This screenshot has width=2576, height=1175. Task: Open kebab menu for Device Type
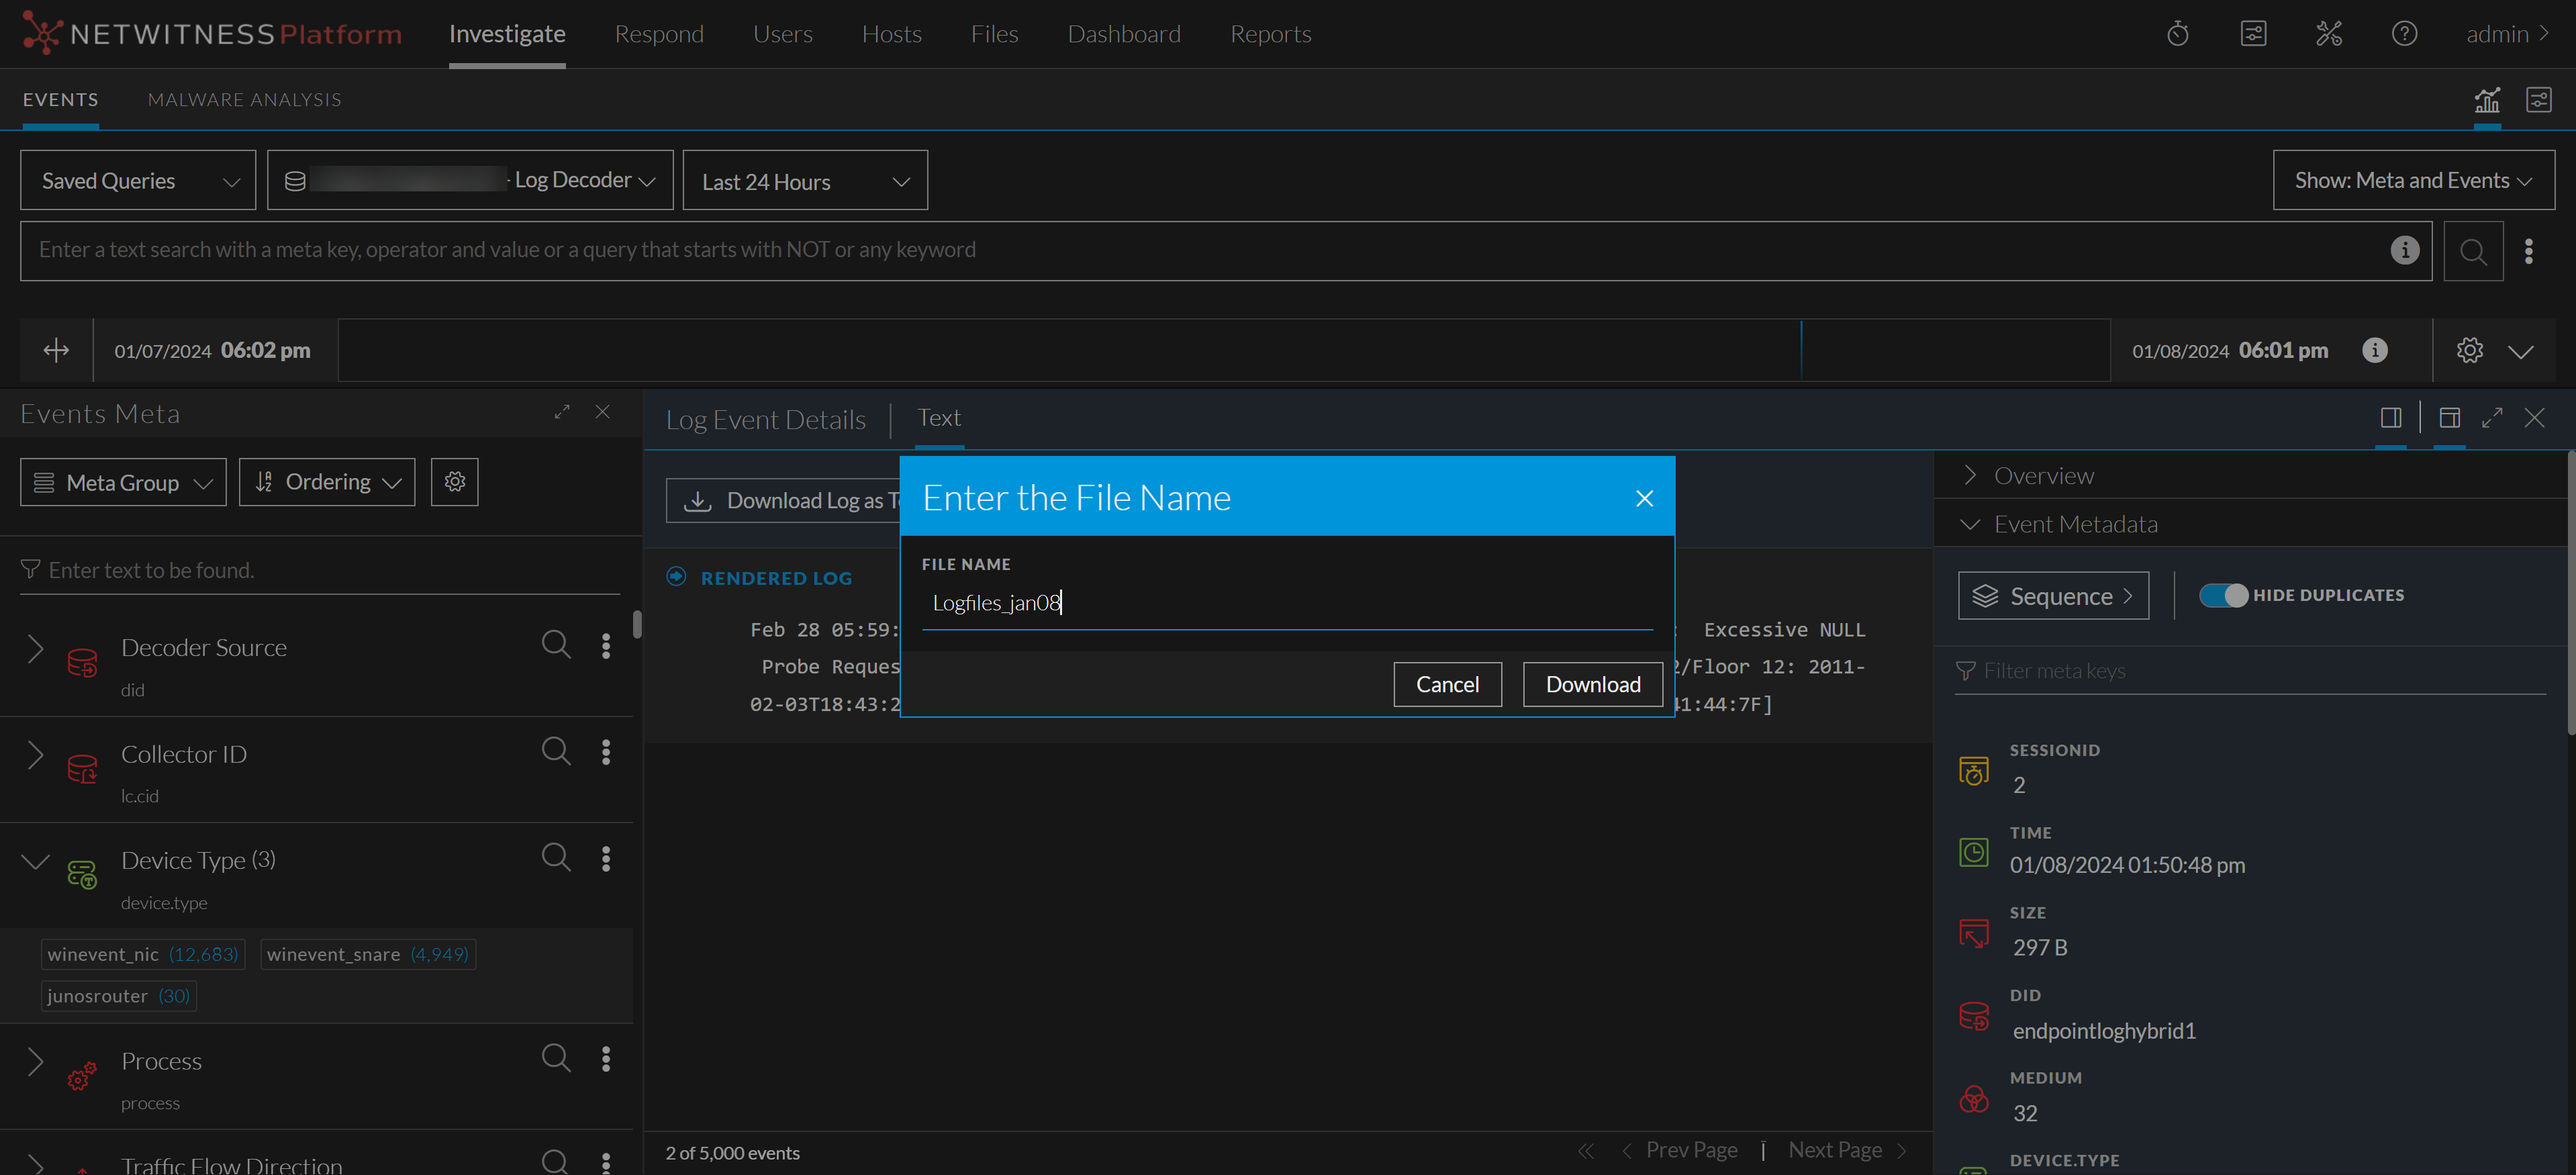tap(606, 859)
